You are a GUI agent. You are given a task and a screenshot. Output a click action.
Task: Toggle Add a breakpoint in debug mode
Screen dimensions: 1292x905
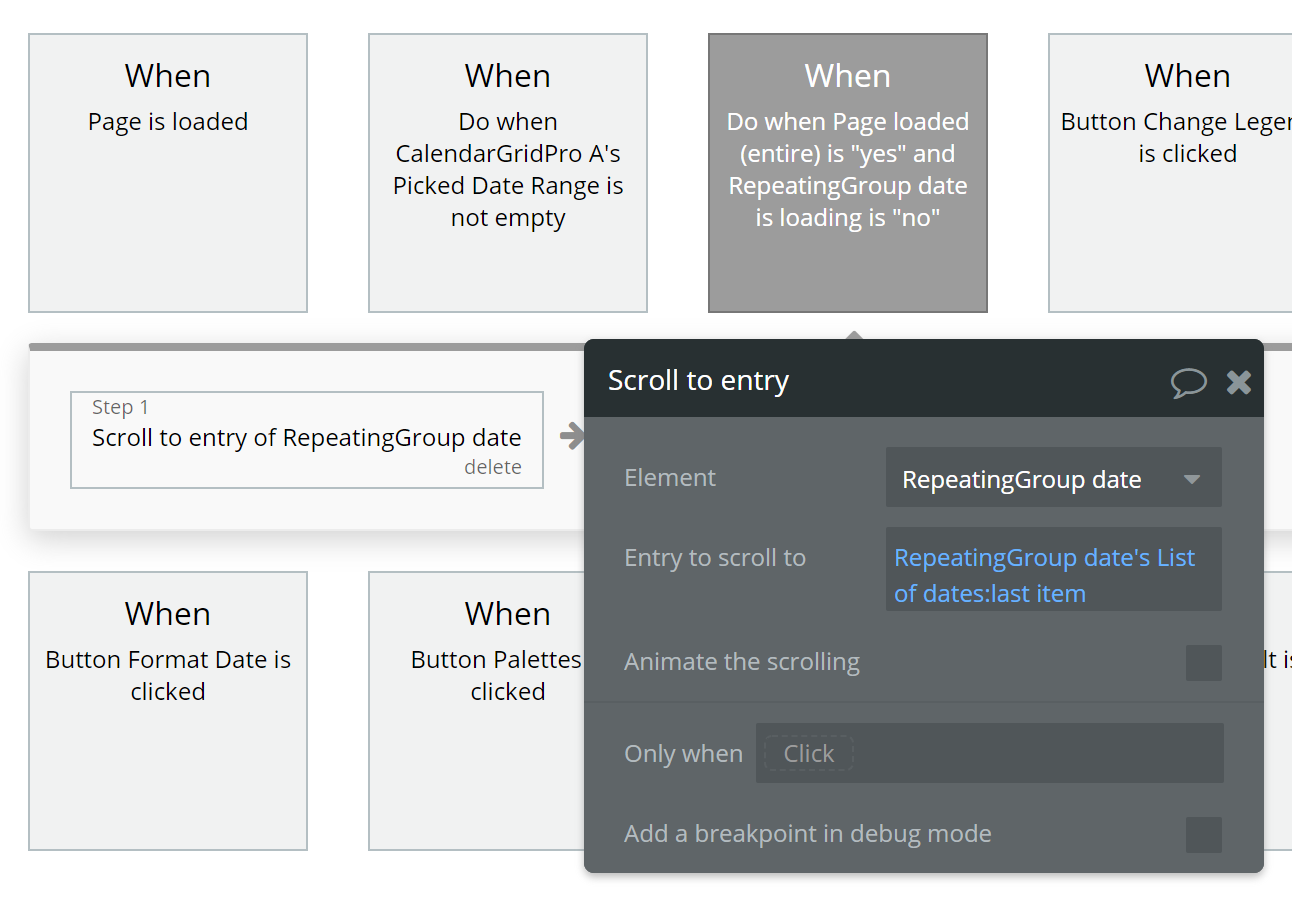(x=1203, y=835)
